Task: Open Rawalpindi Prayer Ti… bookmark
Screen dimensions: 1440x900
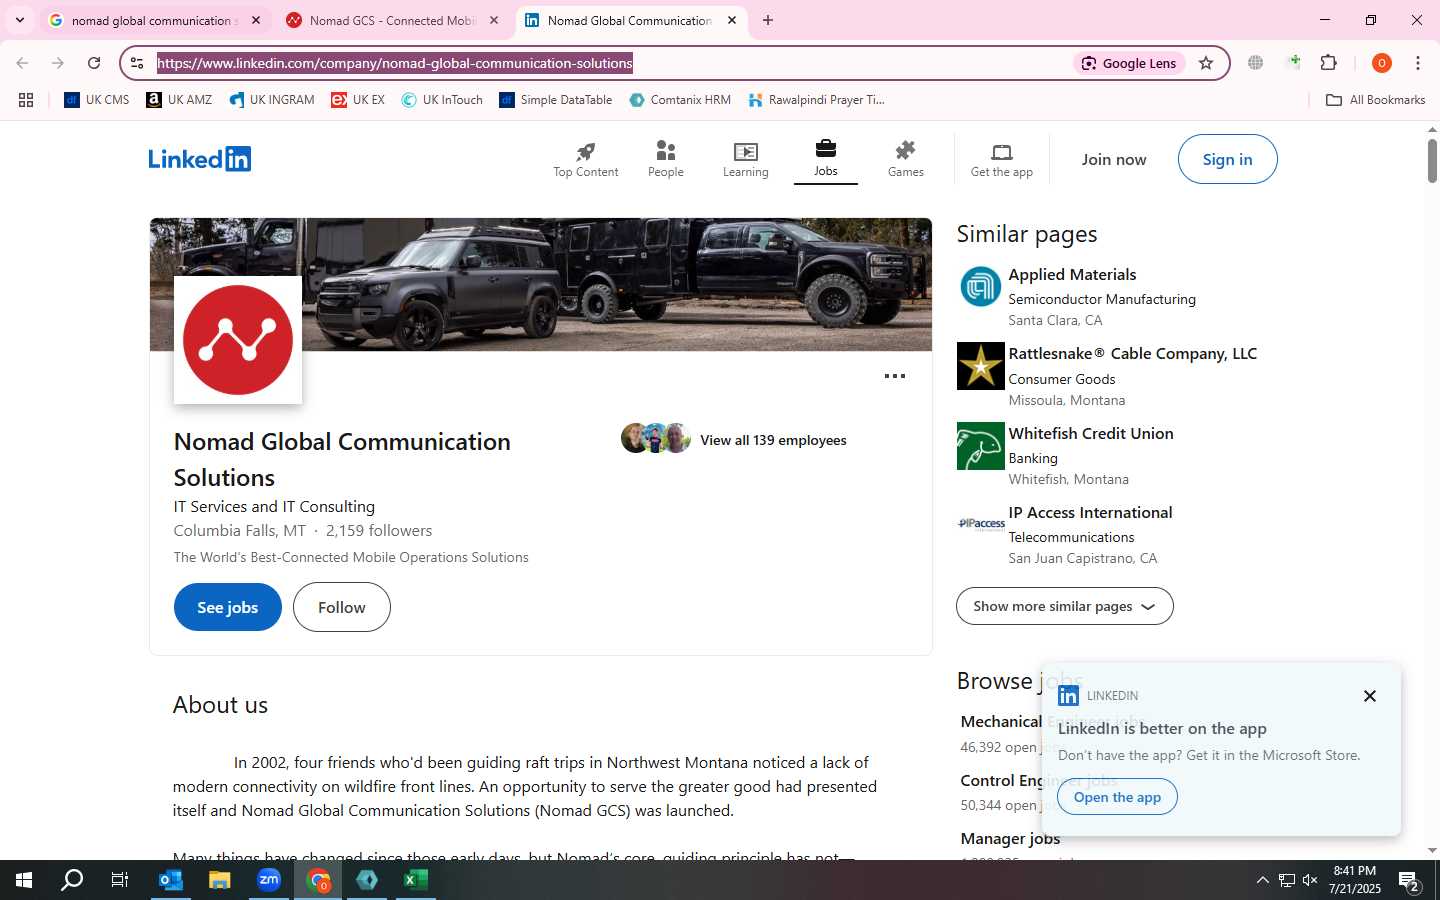Action: pyautogui.click(x=816, y=100)
